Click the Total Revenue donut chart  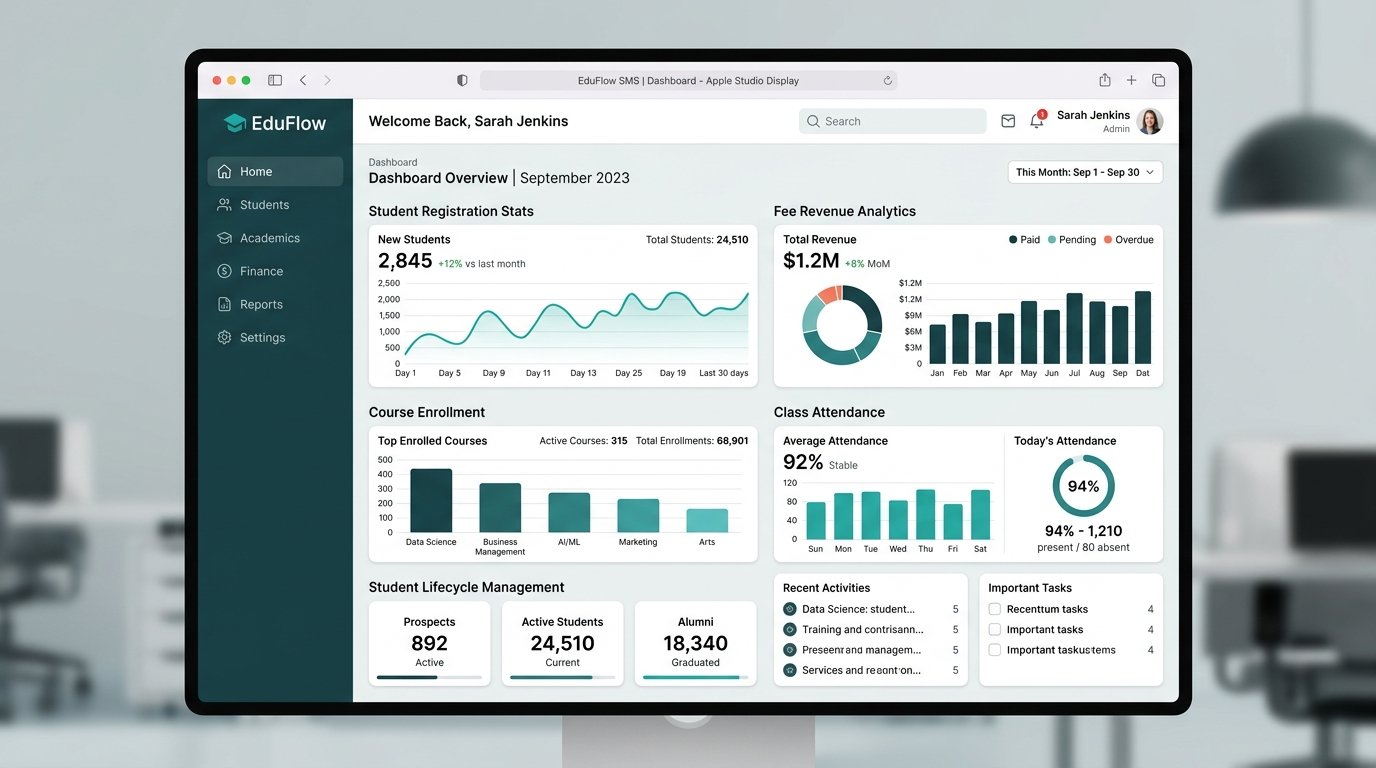point(842,325)
